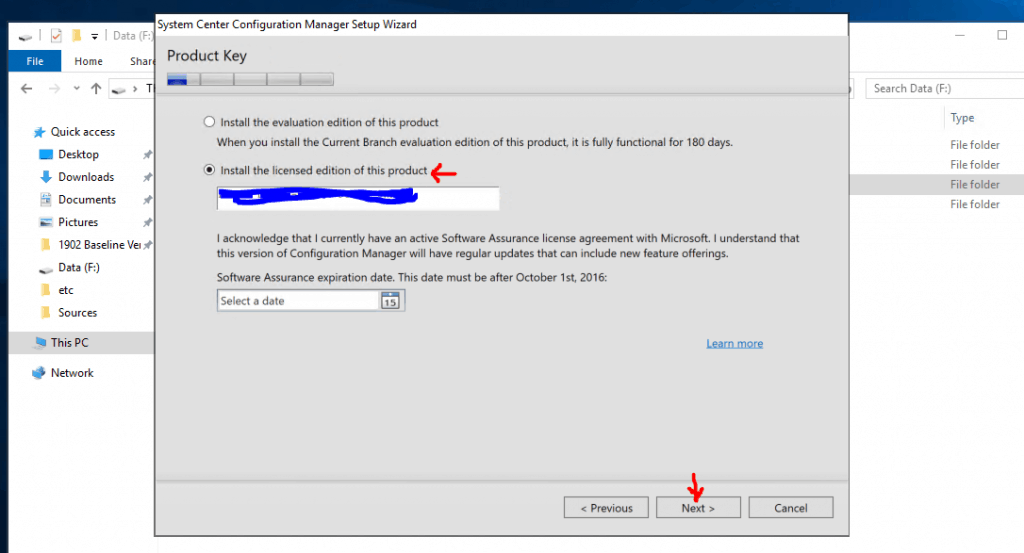Screen dimensions: 1024x553
Task: Click the product key input field
Action: pos(358,198)
